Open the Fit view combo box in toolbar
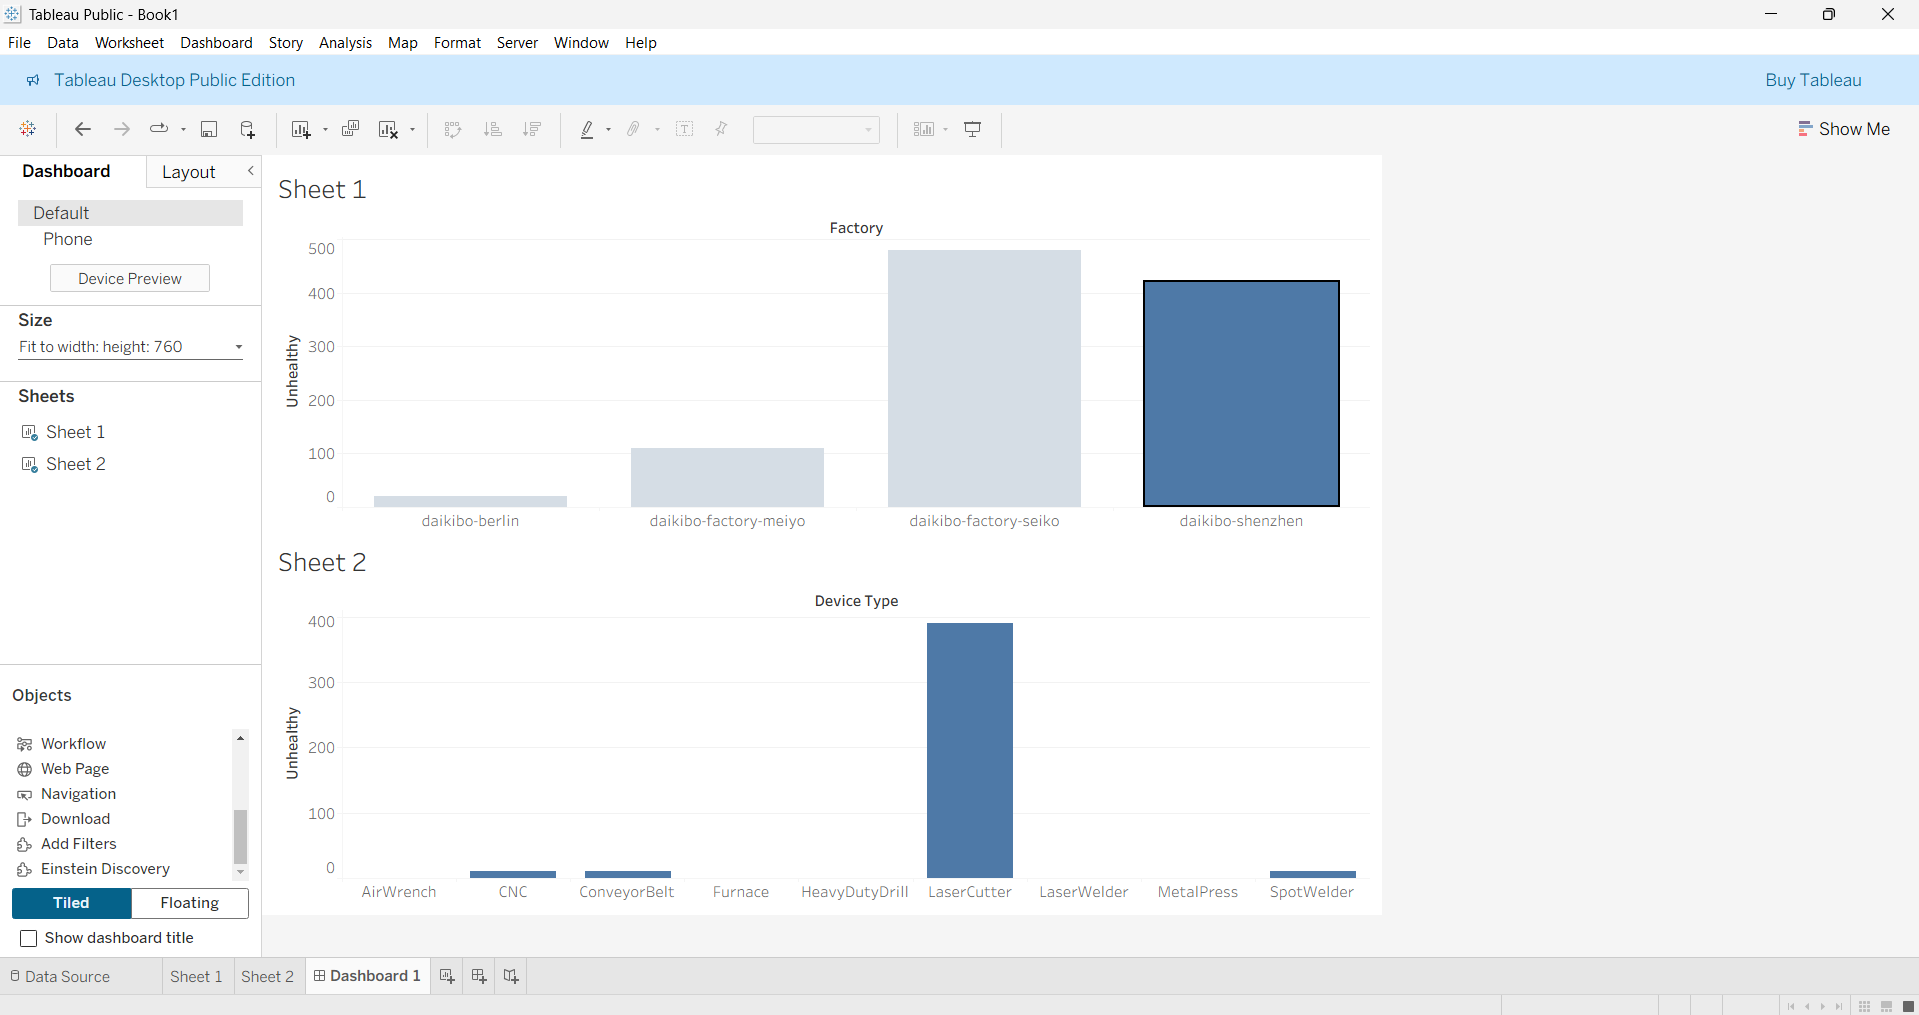This screenshot has height=1015, width=1919. tap(816, 130)
